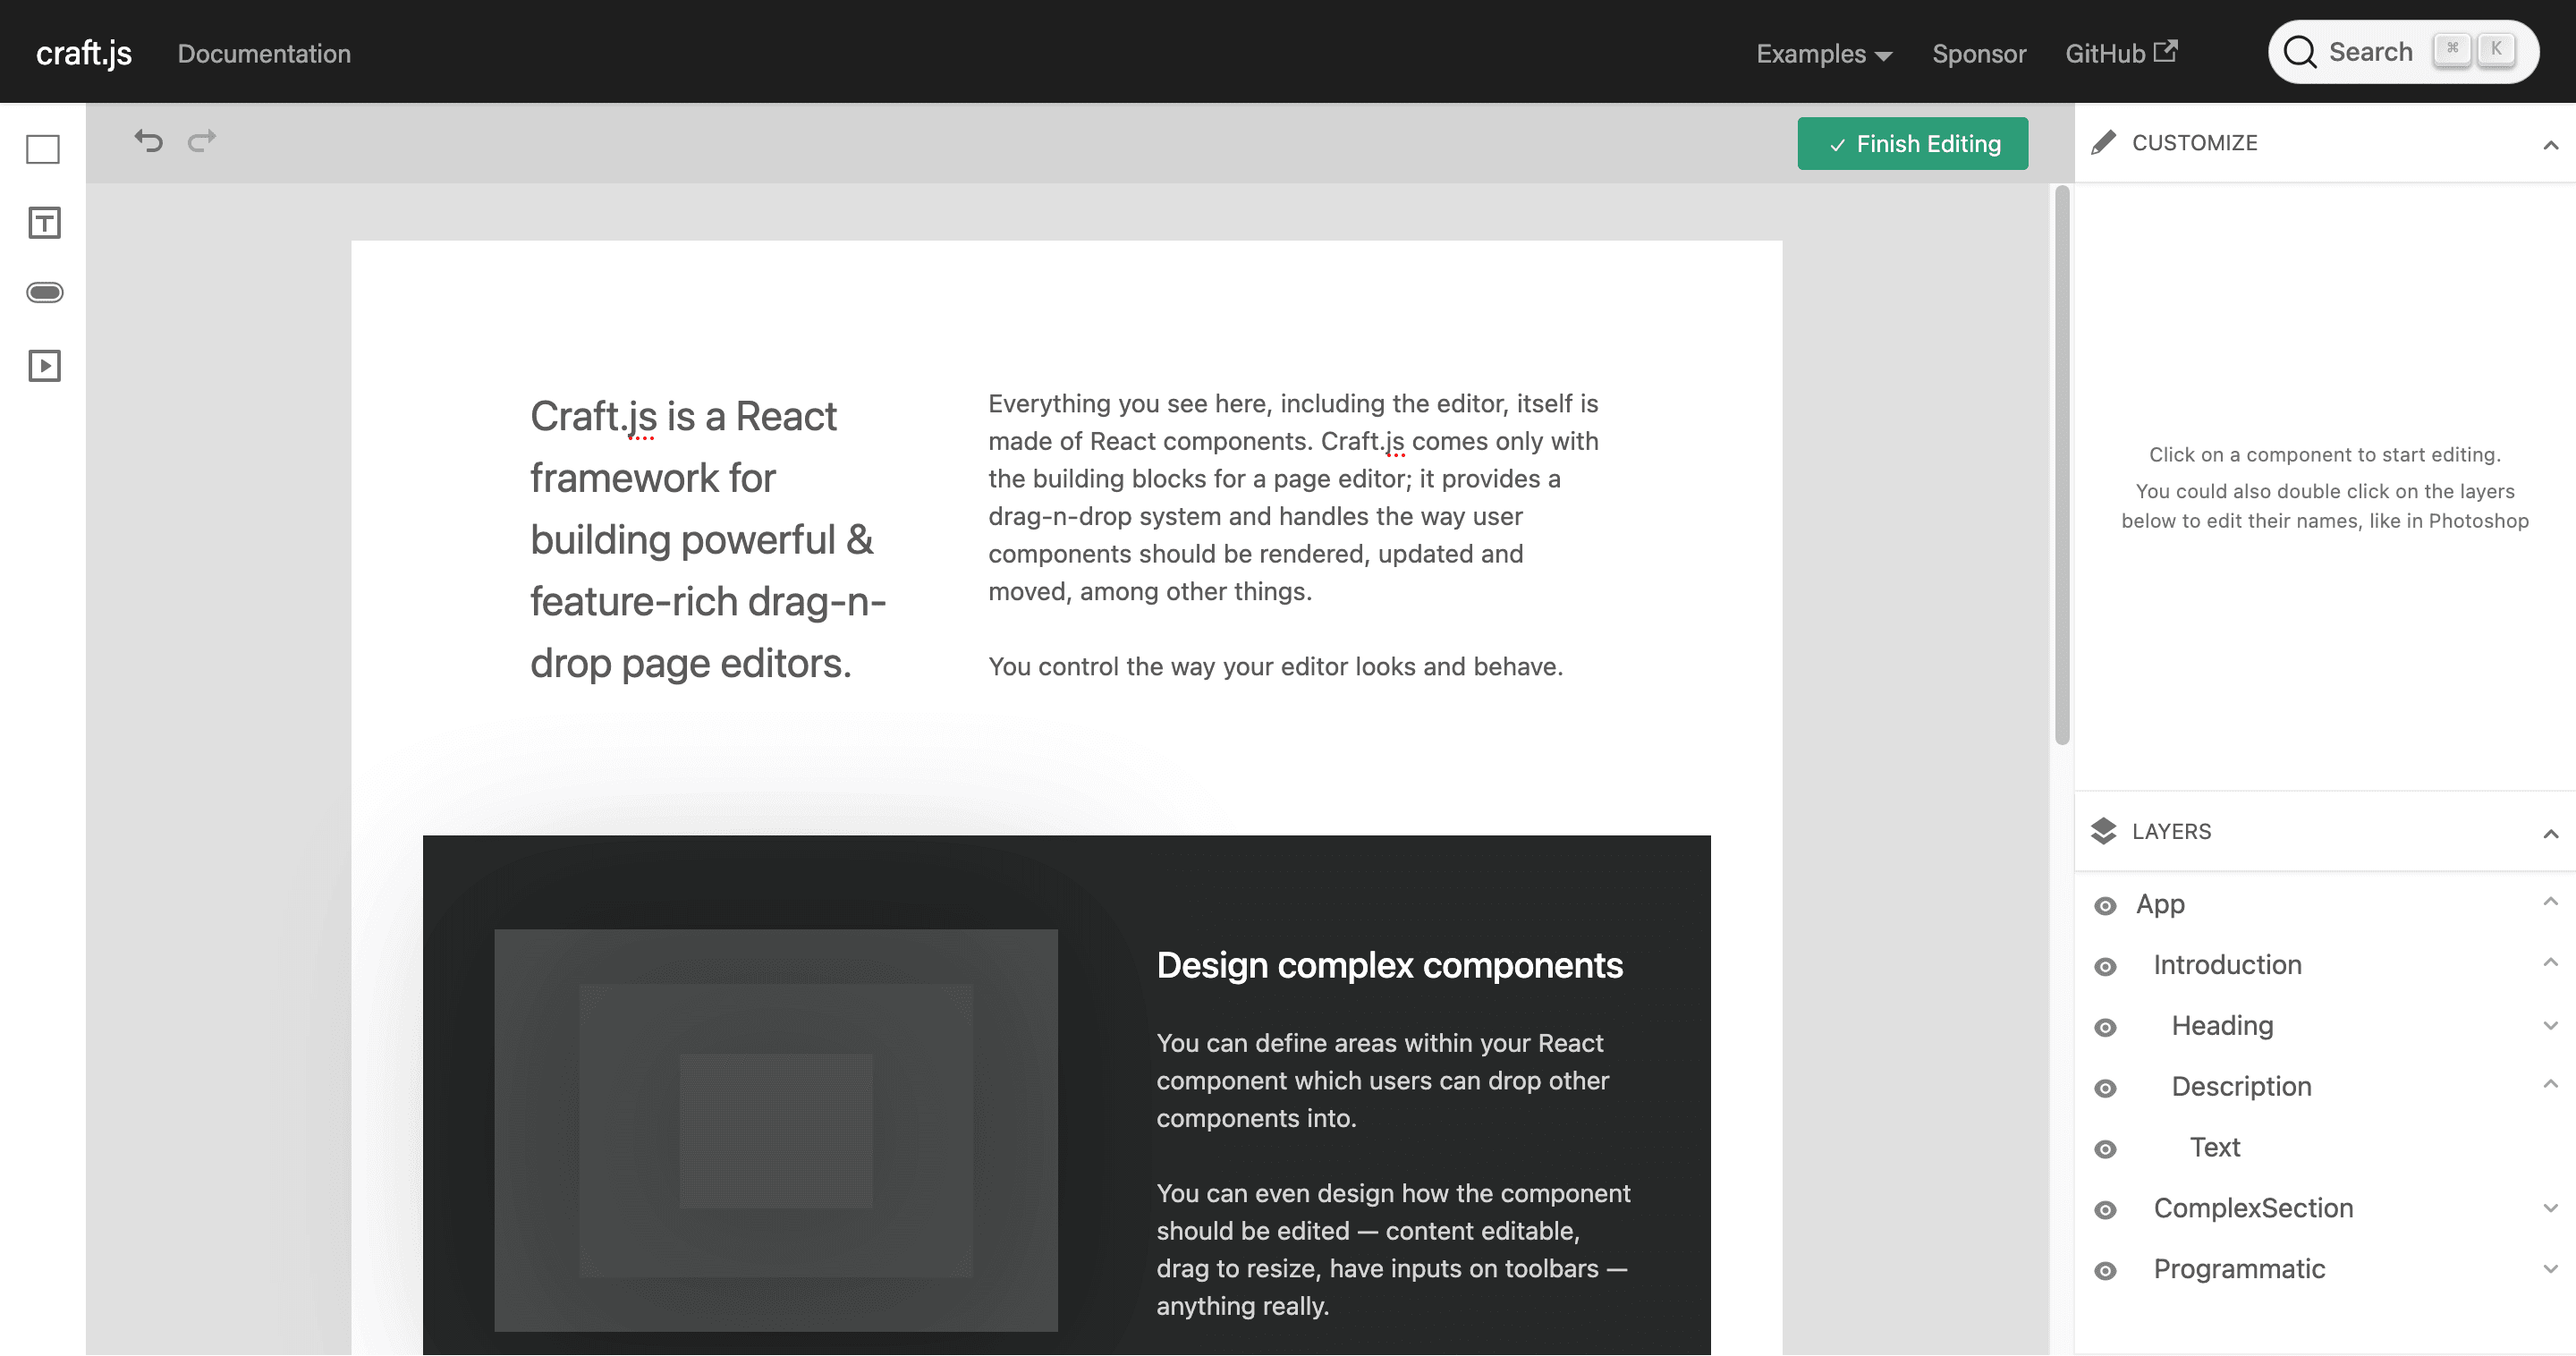Select the Introduction layer name
The image size is (2576, 1356).
coord(2227,965)
